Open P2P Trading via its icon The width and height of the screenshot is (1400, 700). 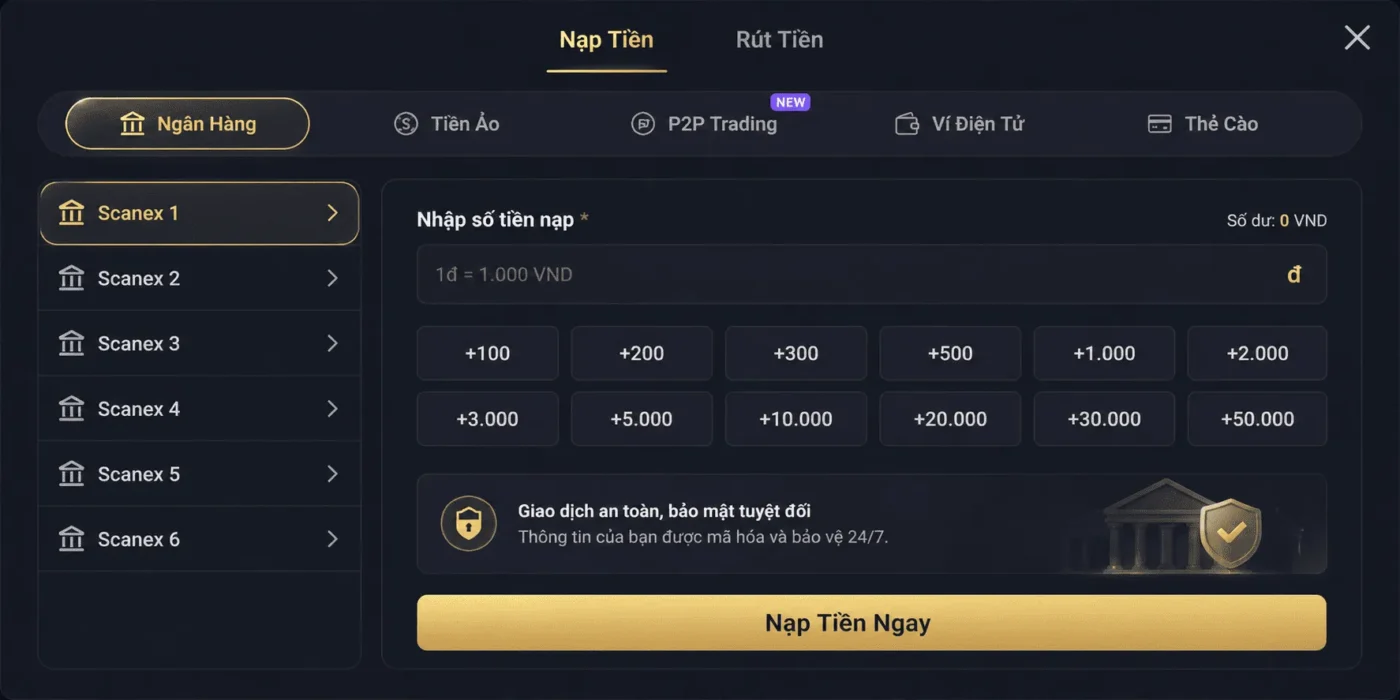tap(645, 123)
